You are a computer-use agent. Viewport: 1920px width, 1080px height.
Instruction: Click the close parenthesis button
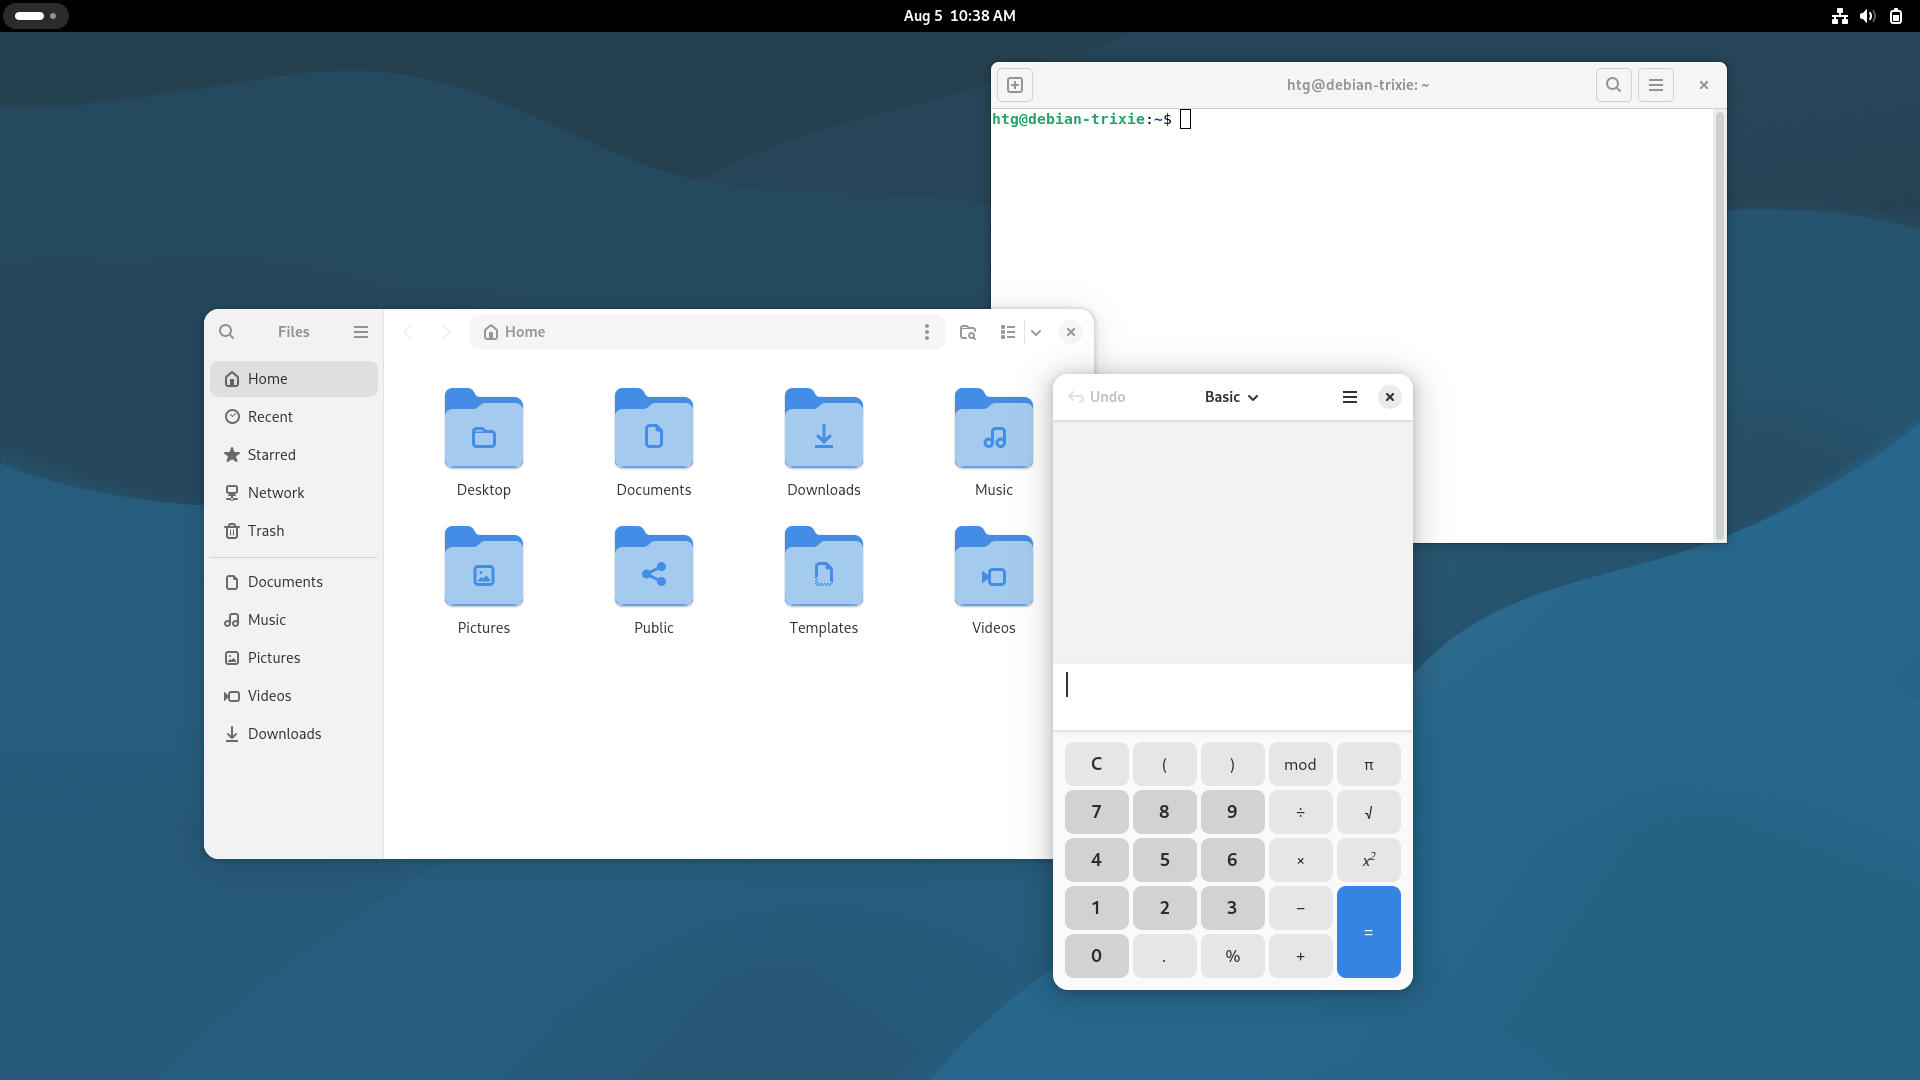point(1232,764)
